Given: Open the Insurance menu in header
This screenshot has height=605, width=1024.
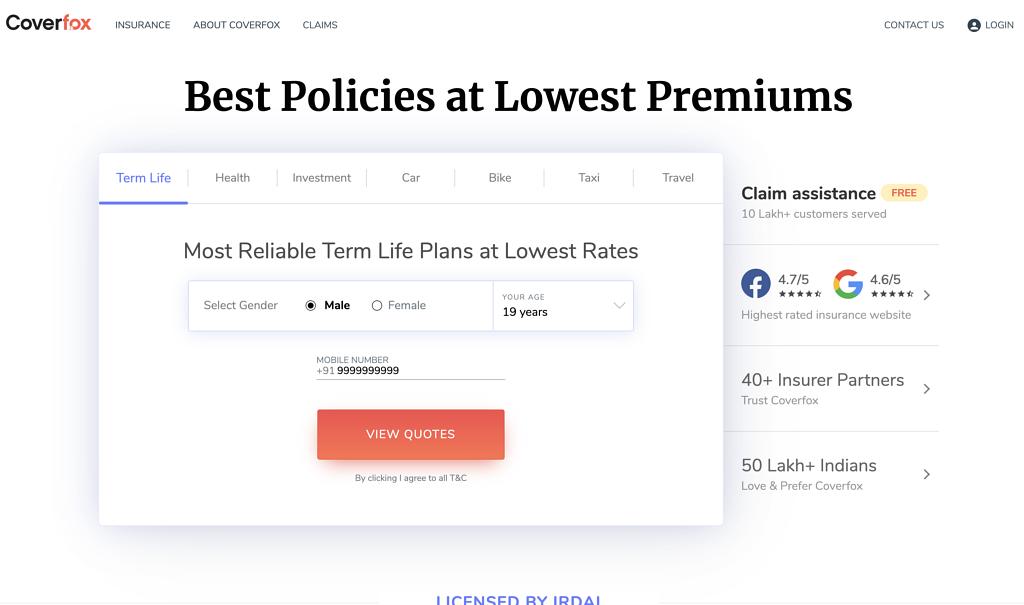Looking at the screenshot, I should [x=142, y=25].
